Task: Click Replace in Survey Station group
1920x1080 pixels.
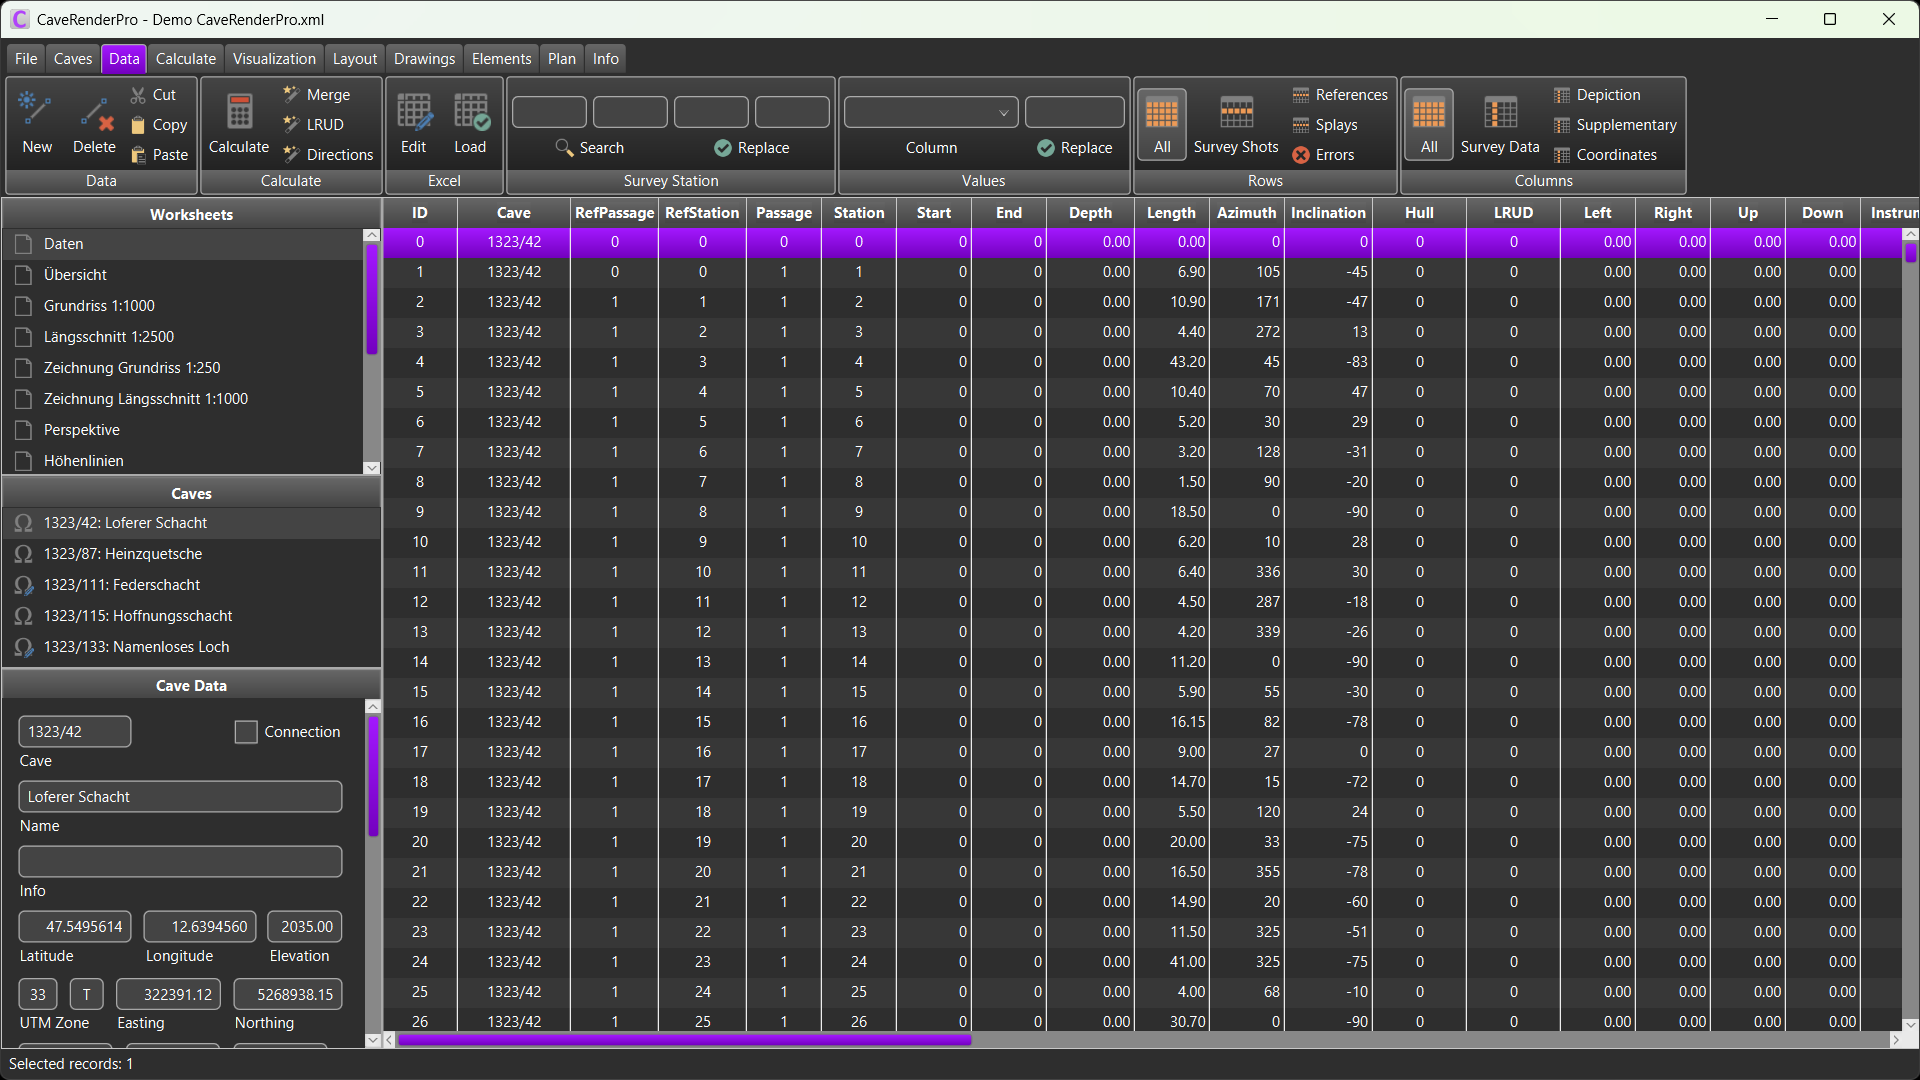Action: [x=752, y=148]
